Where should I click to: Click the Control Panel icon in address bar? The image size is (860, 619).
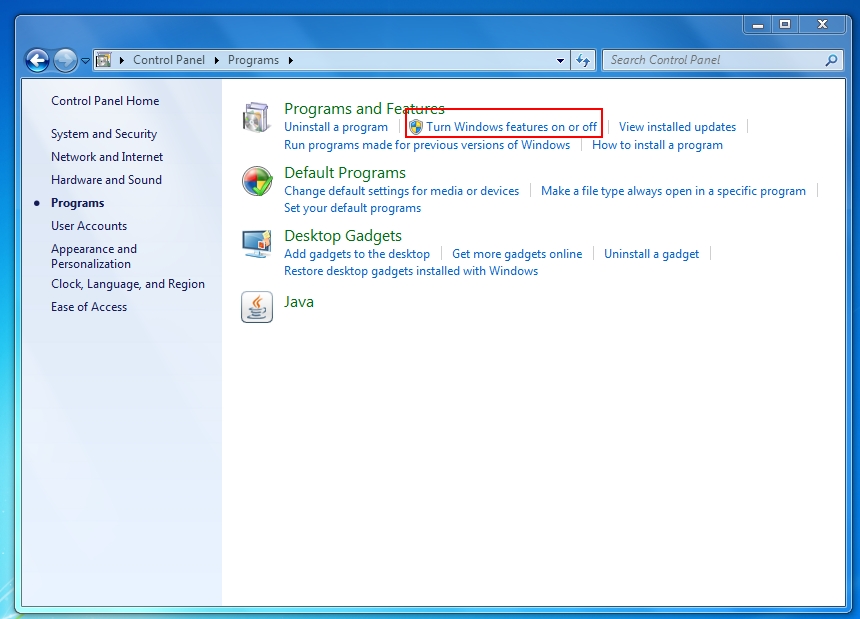(x=104, y=60)
